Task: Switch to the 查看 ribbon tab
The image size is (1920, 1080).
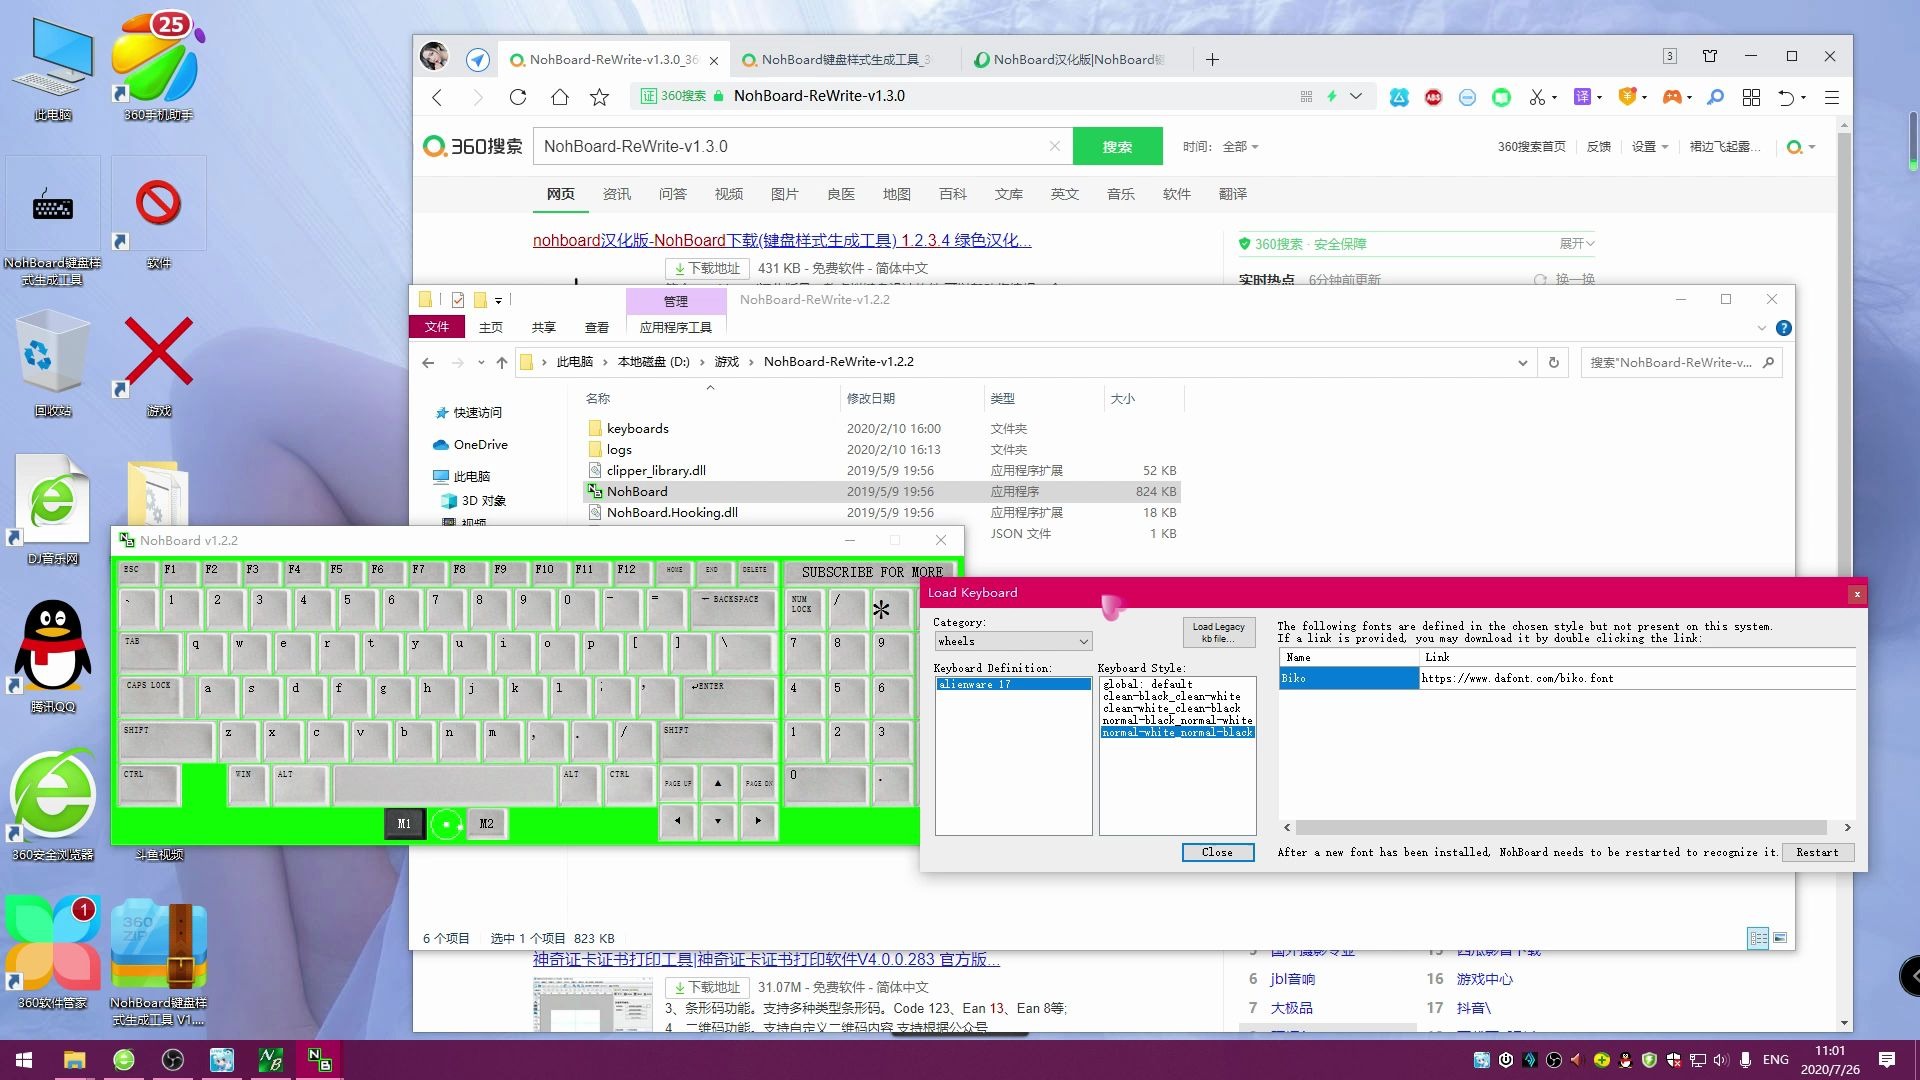Action: pos(597,327)
